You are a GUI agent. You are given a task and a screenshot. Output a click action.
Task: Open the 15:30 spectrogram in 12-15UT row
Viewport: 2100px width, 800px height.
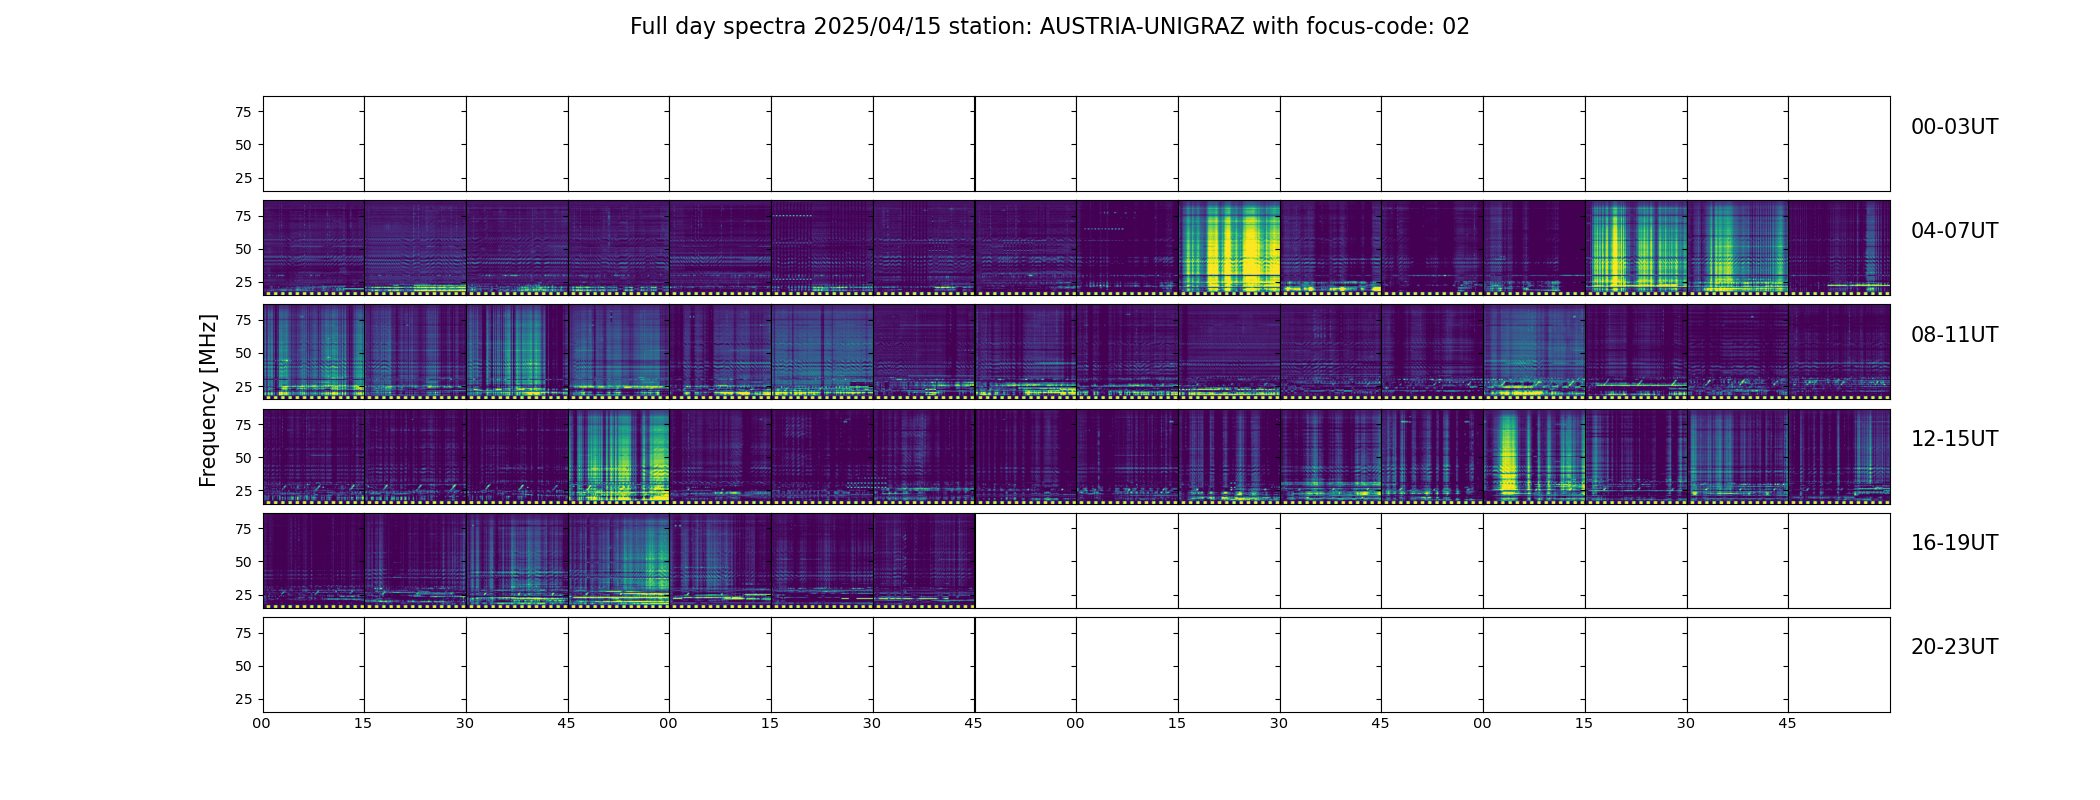[x=1738, y=456]
